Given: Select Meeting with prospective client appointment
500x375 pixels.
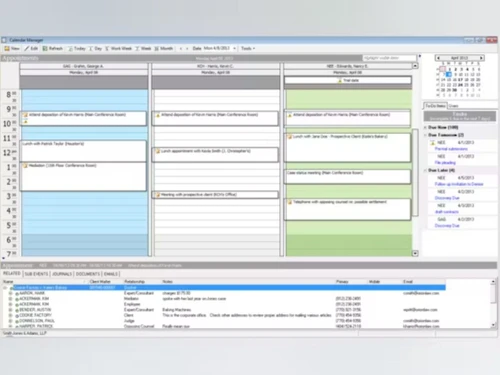Looking at the screenshot, I should click(x=215, y=195).
